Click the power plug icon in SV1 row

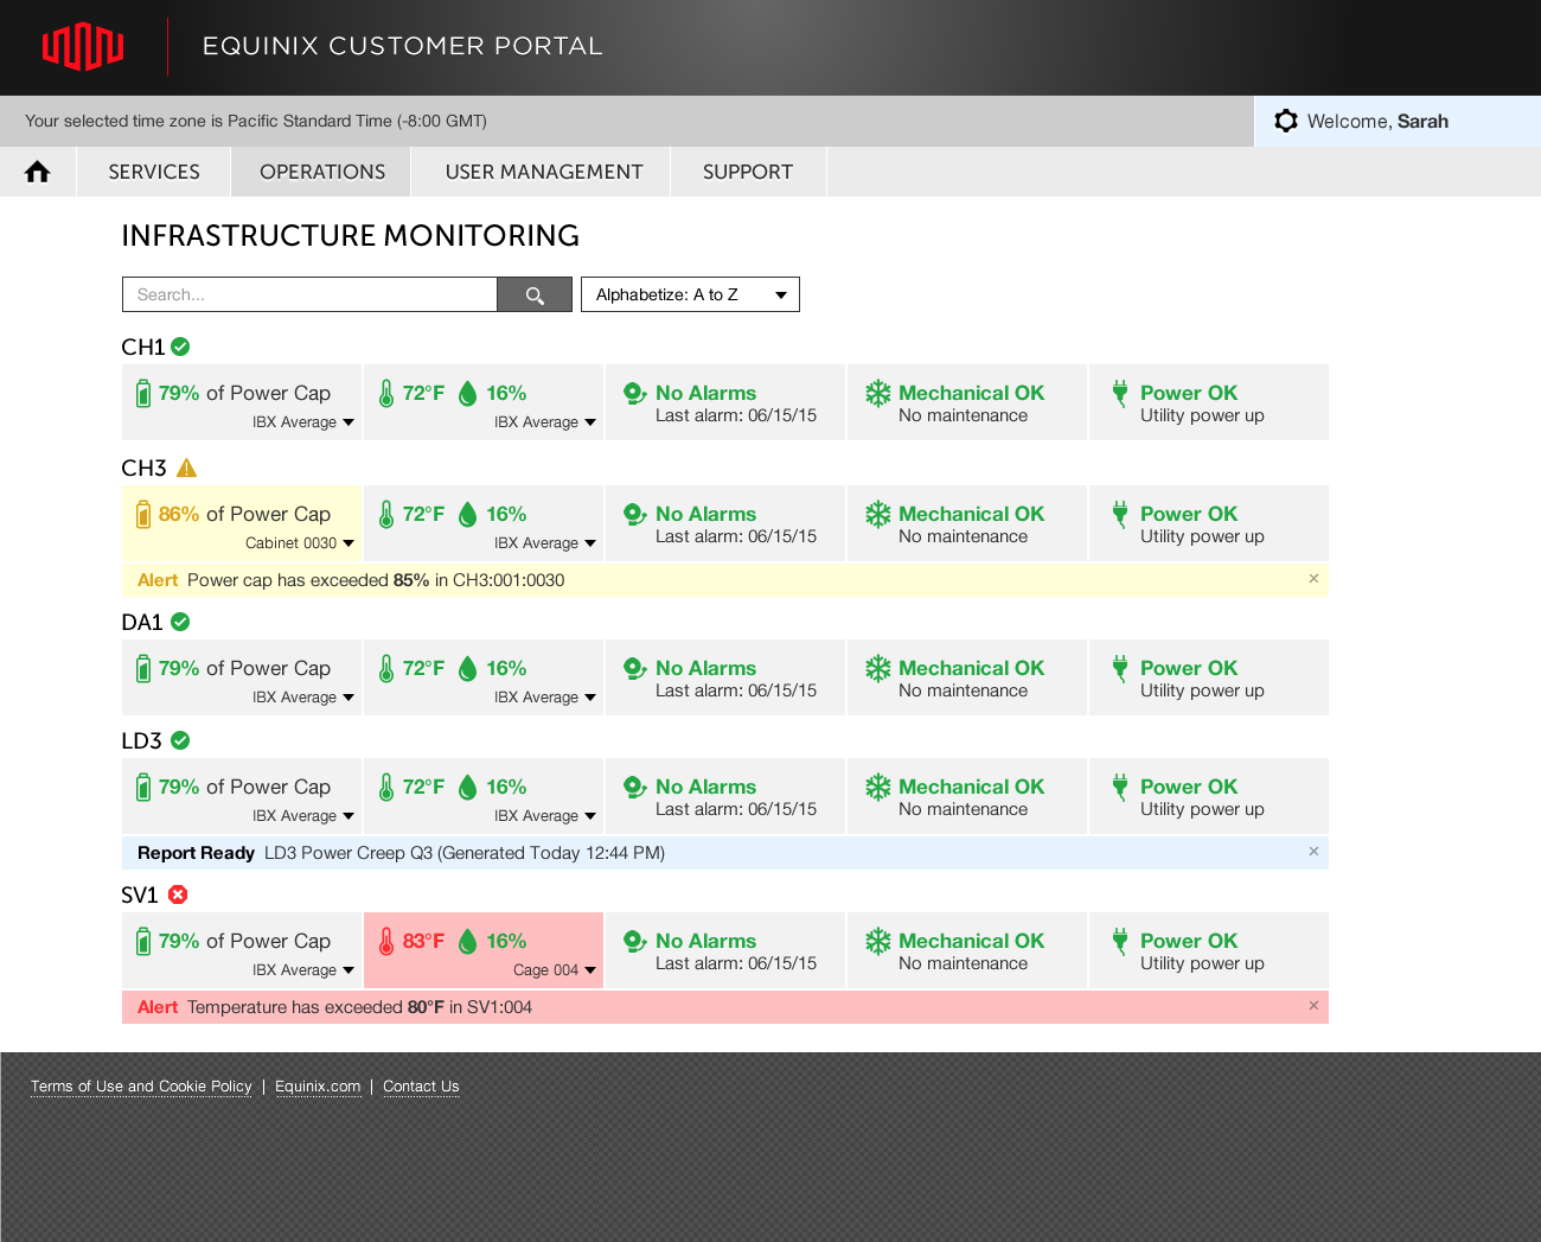(1120, 941)
